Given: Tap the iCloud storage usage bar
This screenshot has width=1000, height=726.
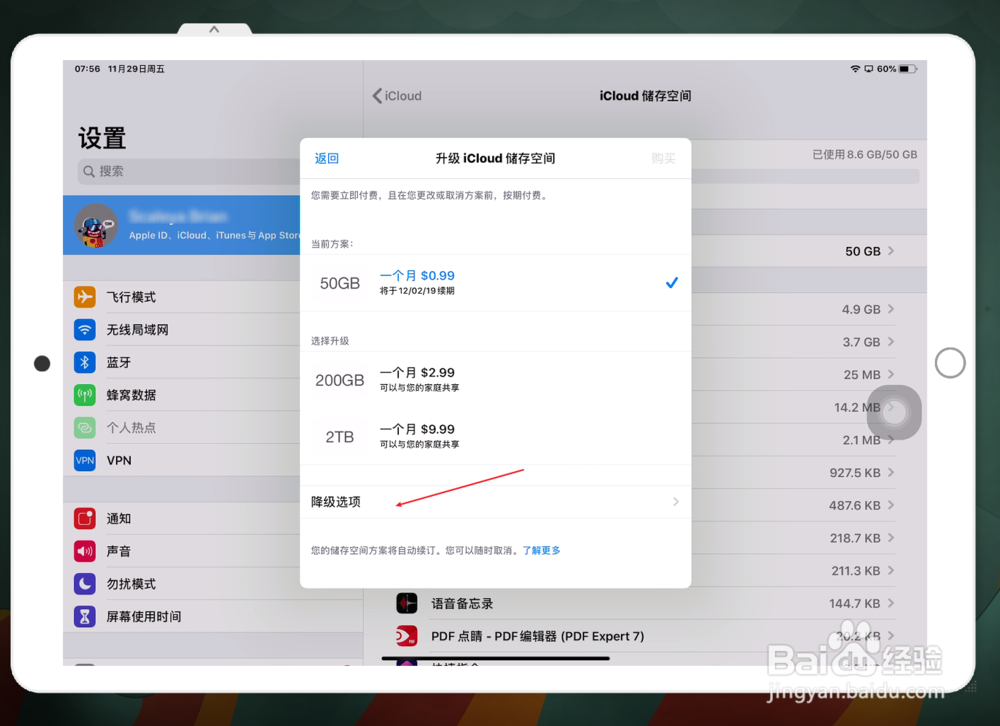Looking at the screenshot, I should (x=805, y=176).
